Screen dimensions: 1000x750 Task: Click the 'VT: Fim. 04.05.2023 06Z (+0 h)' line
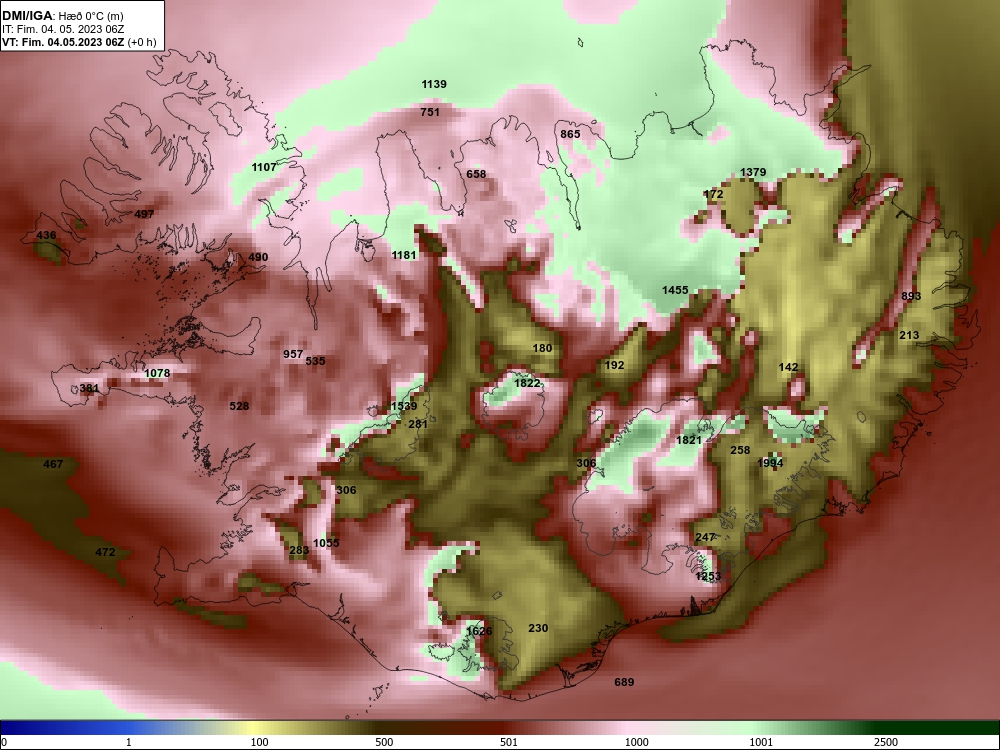click(78, 42)
